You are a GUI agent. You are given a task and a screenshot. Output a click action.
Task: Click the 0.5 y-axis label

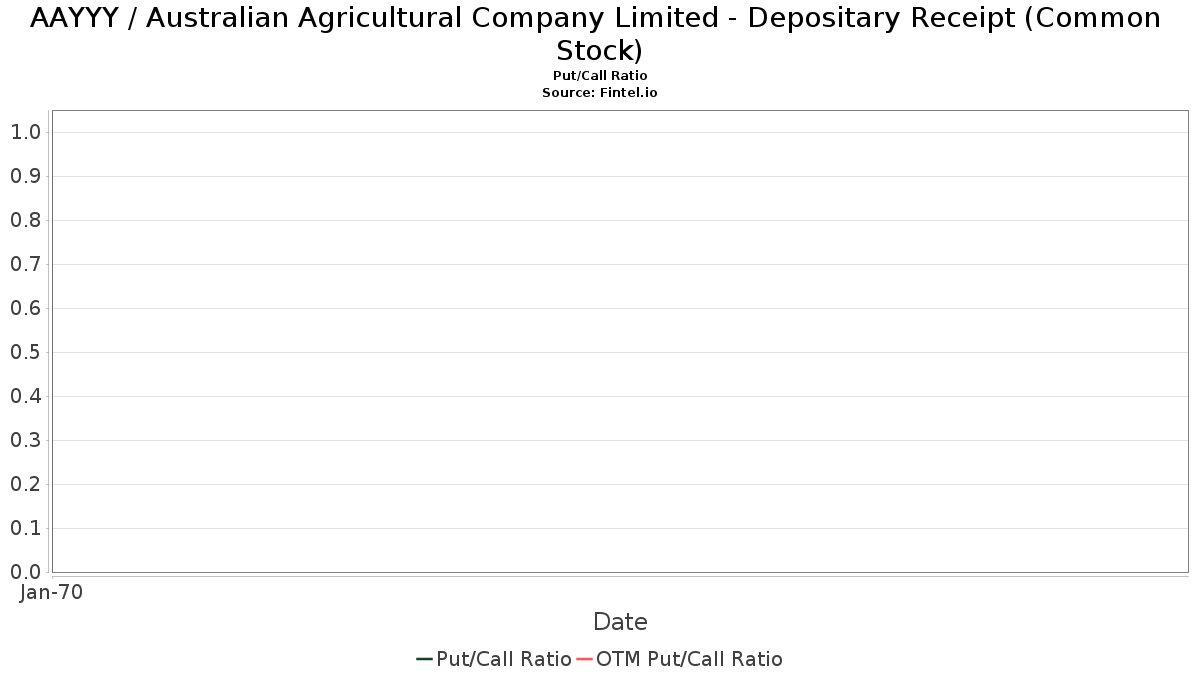(26, 352)
